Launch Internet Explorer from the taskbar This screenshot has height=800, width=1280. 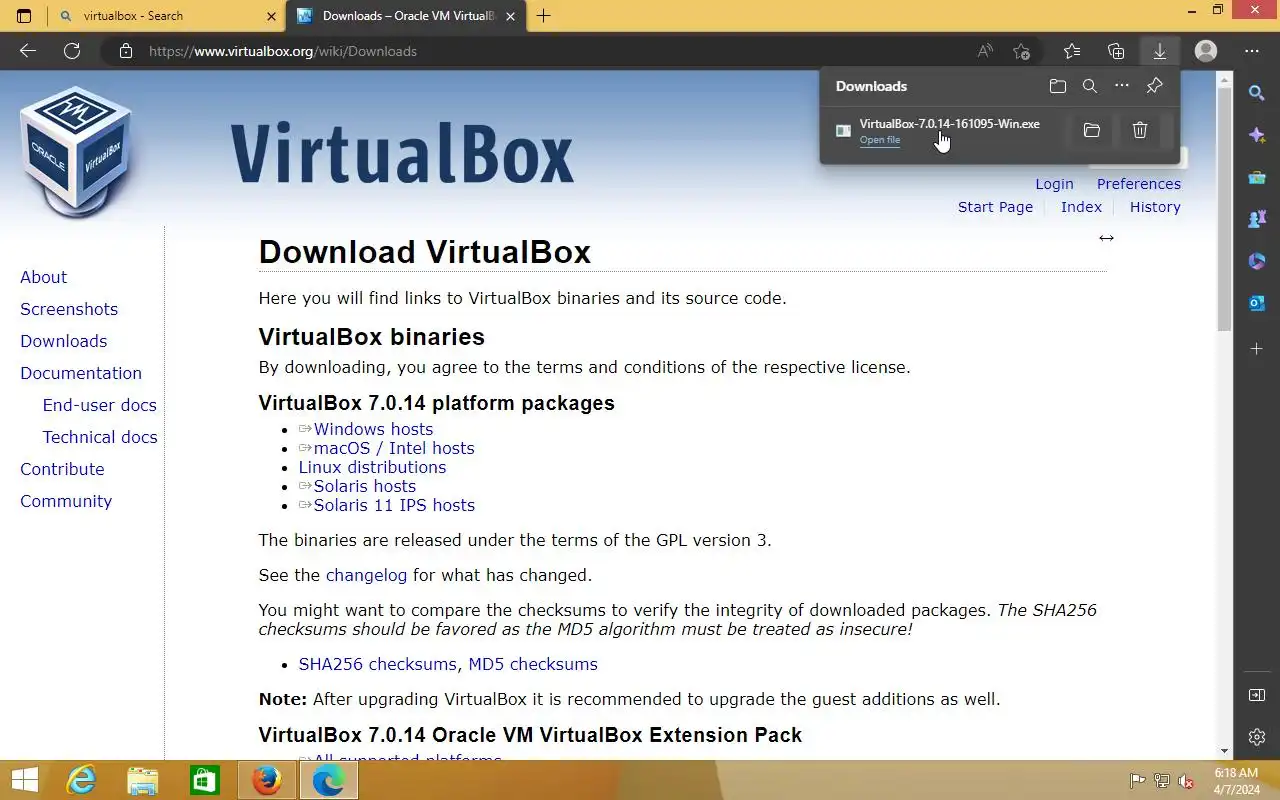[x=81, y=780]
